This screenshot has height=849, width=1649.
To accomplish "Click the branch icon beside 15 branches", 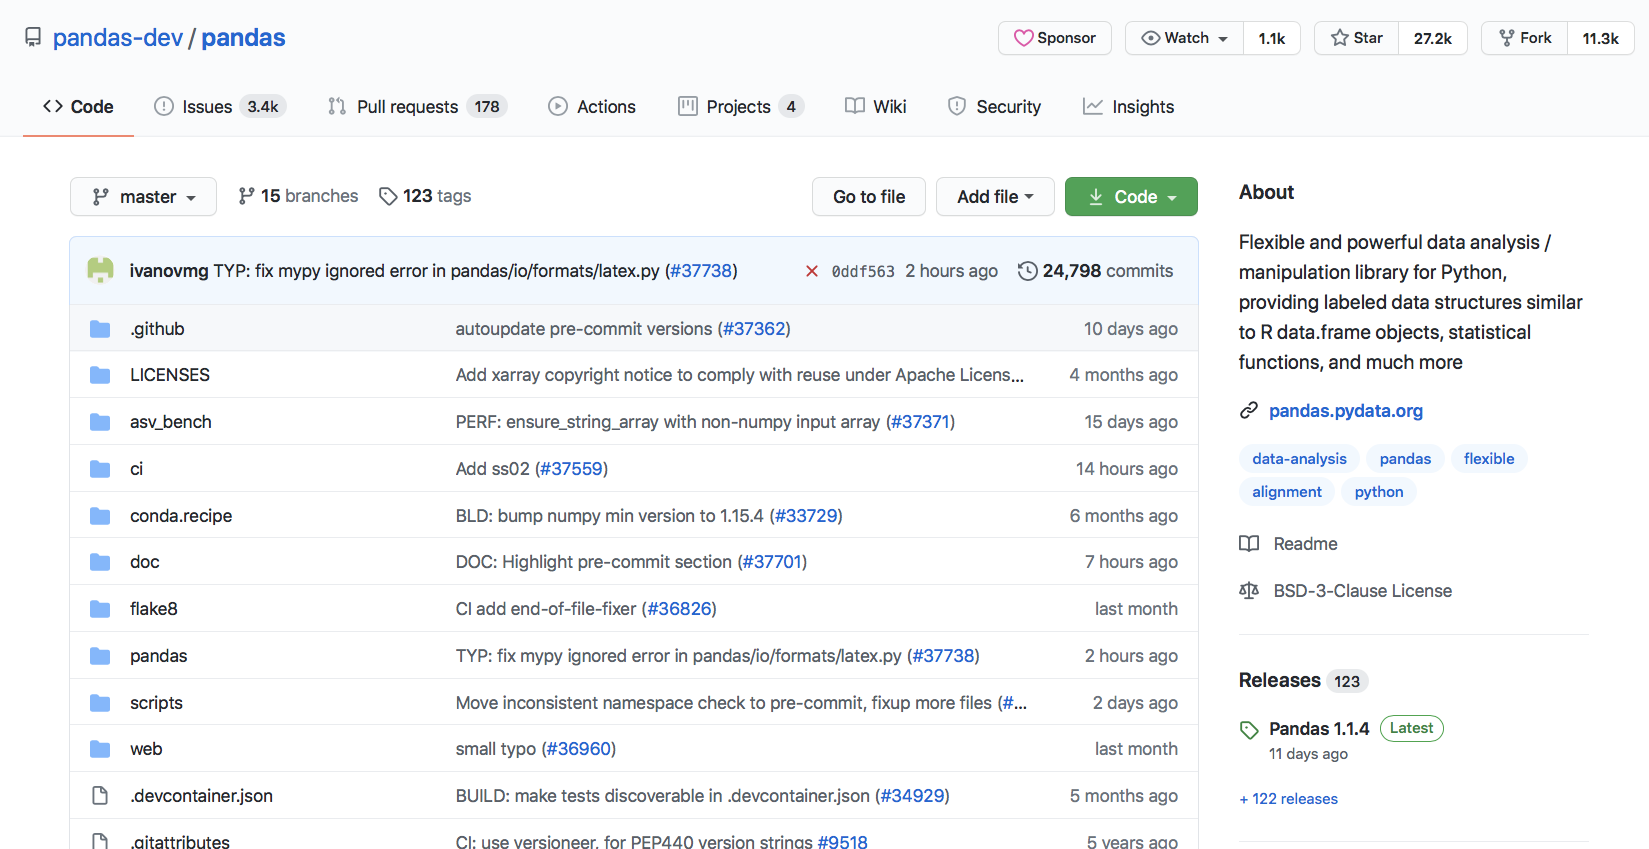I will (x=246, y=196).
